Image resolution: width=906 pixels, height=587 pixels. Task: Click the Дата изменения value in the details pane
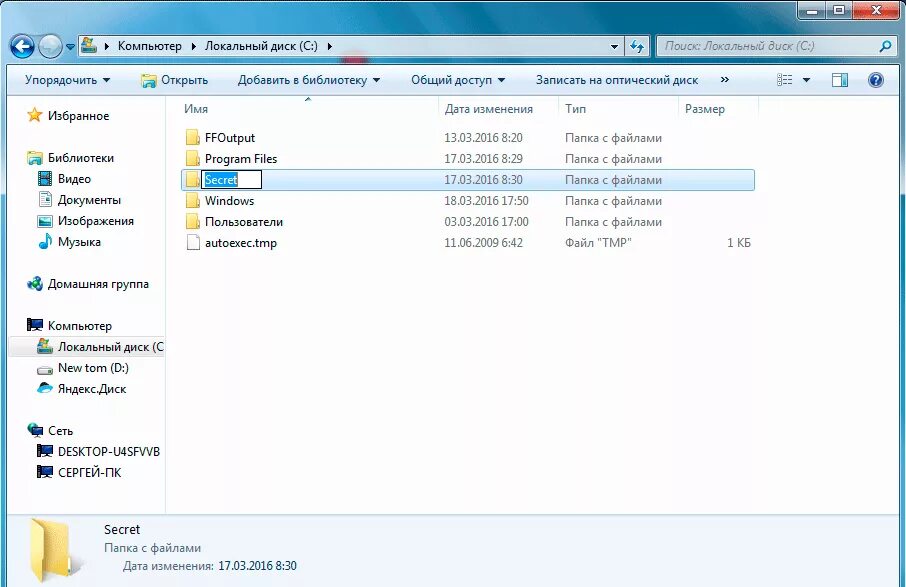click(257, 566)
